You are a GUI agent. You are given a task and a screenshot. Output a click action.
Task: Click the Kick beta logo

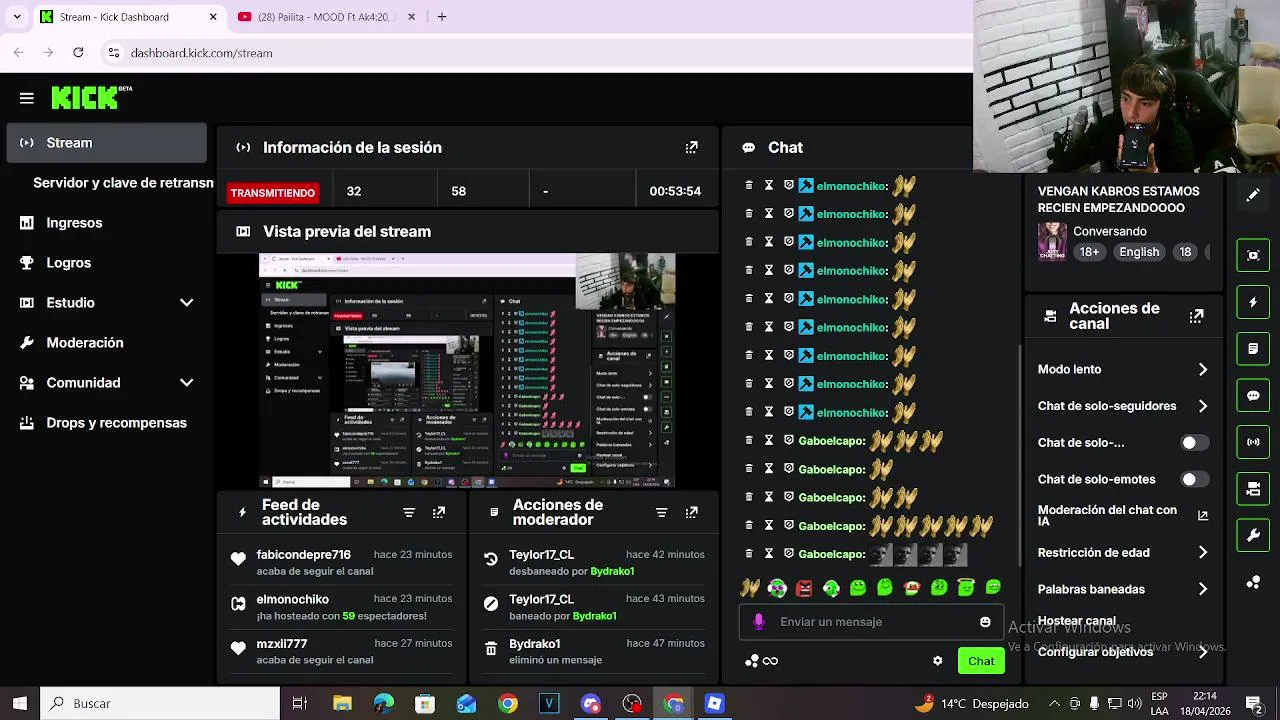(x=91, y=97)
